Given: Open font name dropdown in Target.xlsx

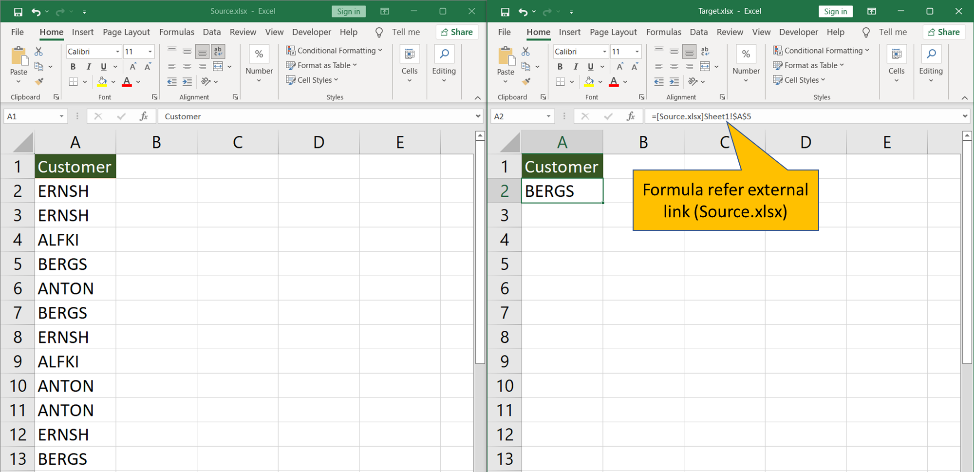Looking at the screenshot, I should click(x=604, y=52).
